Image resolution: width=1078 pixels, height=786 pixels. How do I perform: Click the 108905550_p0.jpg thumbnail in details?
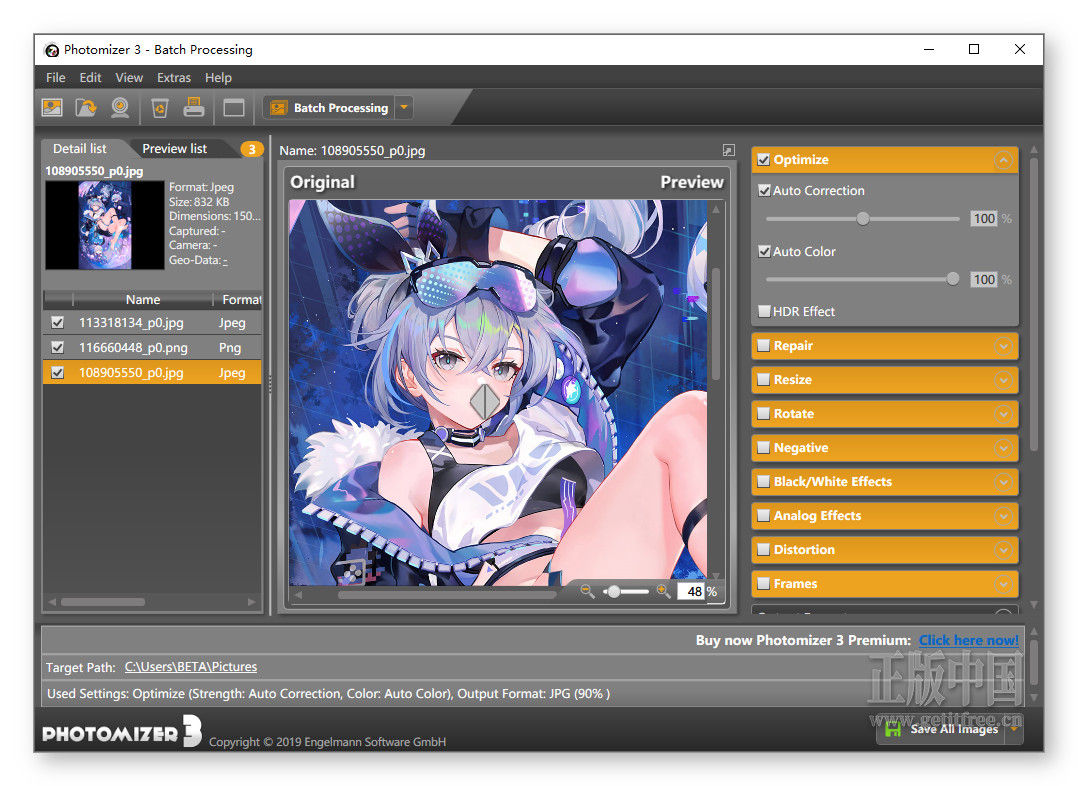coord(104,225)
